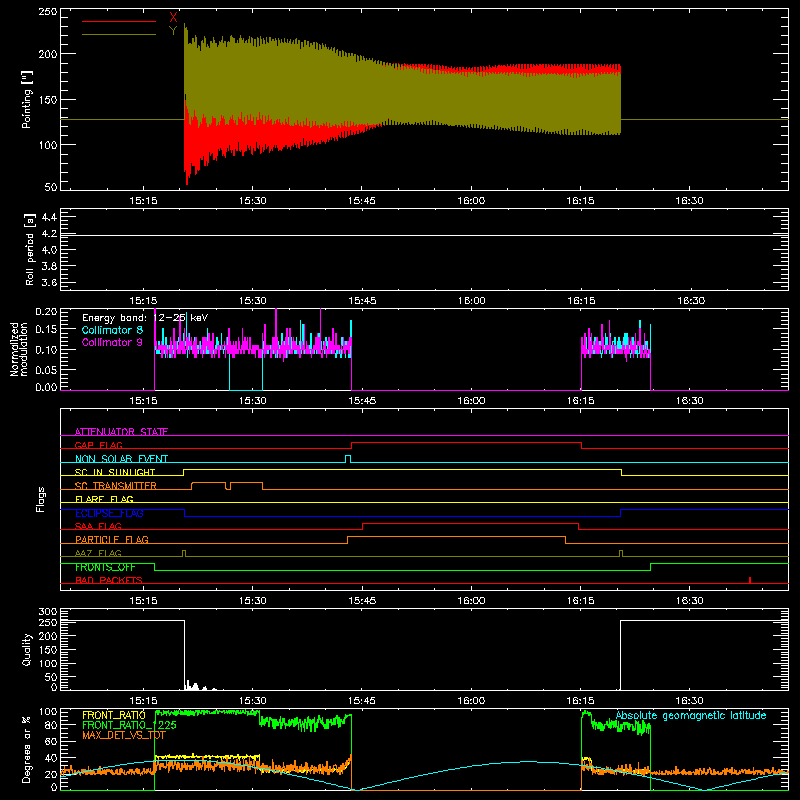800x800 pixels.
Task: Select the Energy band: 12-25 keV text
Action: (x=145, y=318)
